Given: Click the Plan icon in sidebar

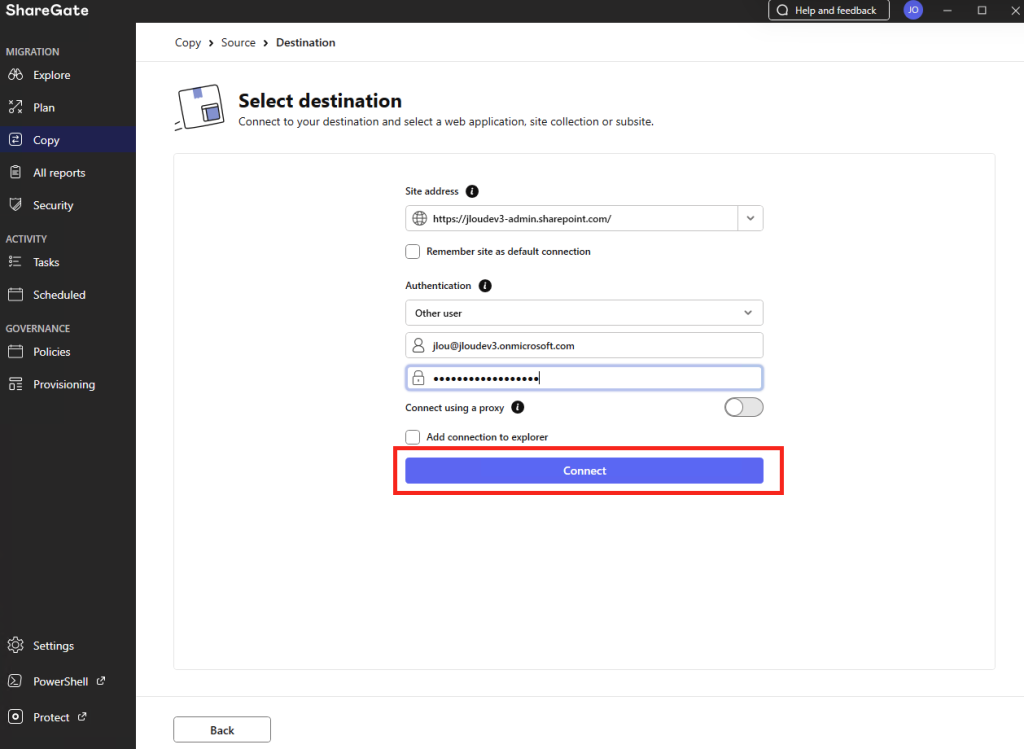Looking at the screenshot, I should 16,107.
